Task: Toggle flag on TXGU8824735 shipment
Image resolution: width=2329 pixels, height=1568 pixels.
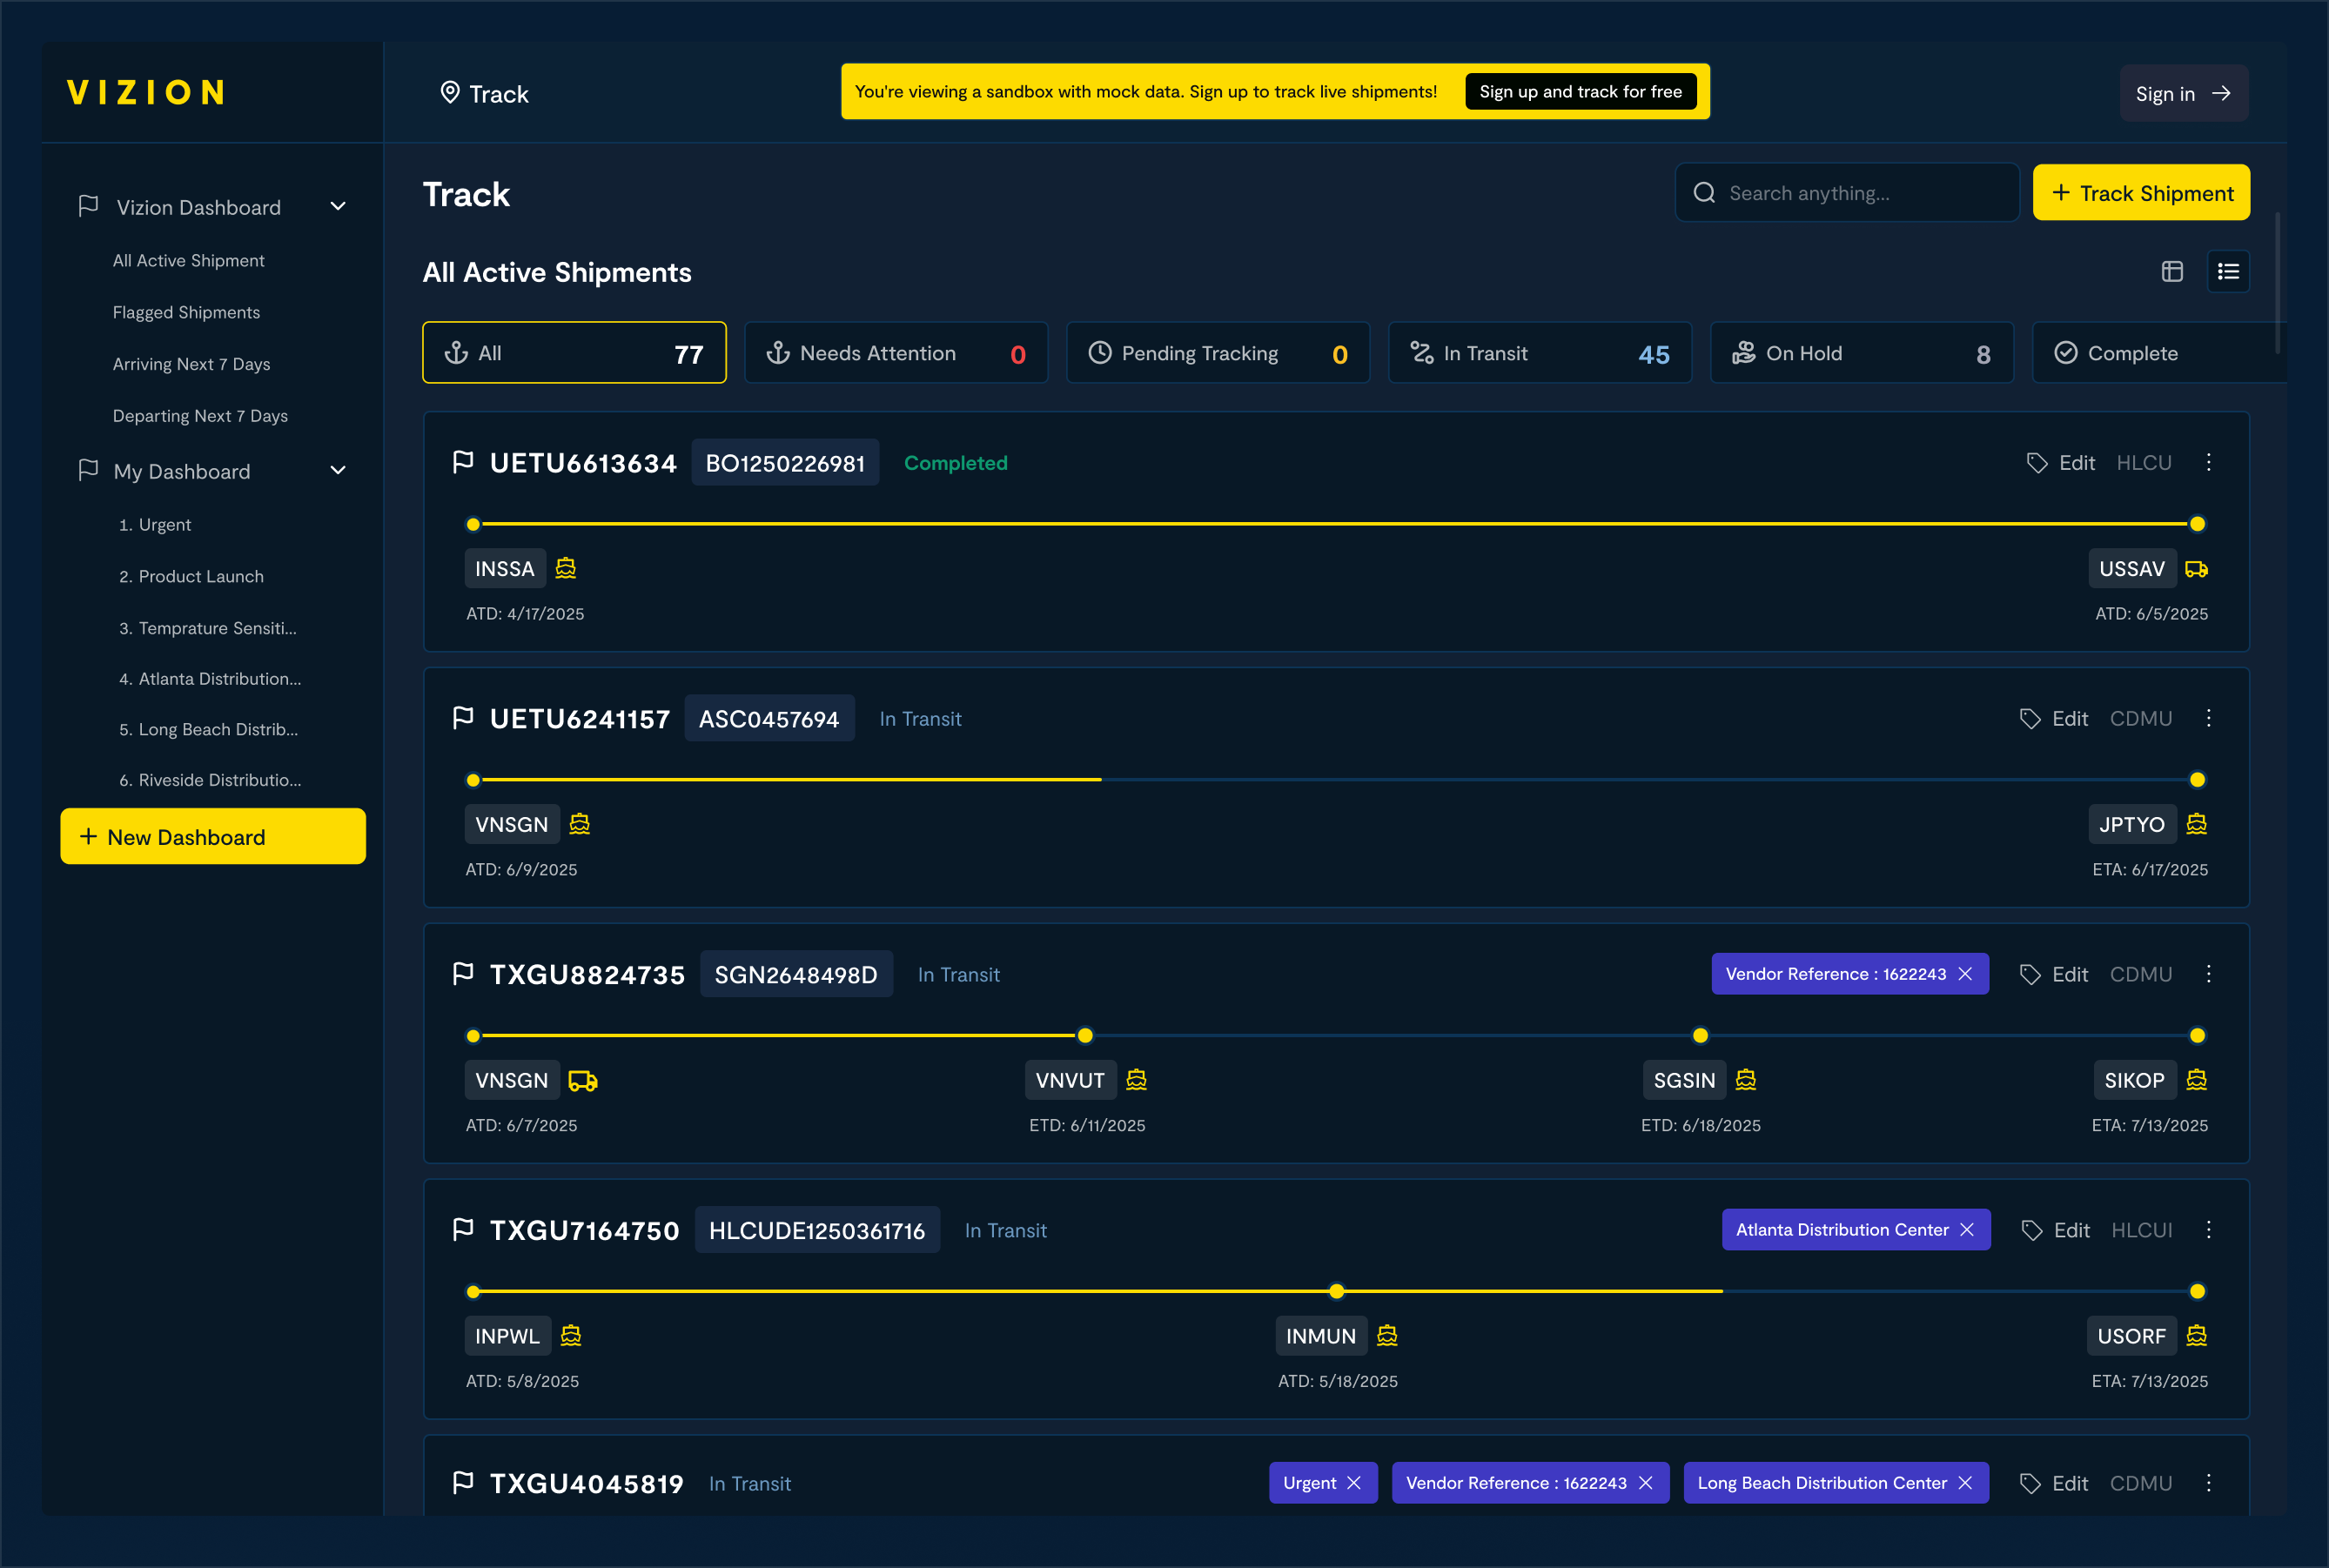Action: [x=462, y=974]
